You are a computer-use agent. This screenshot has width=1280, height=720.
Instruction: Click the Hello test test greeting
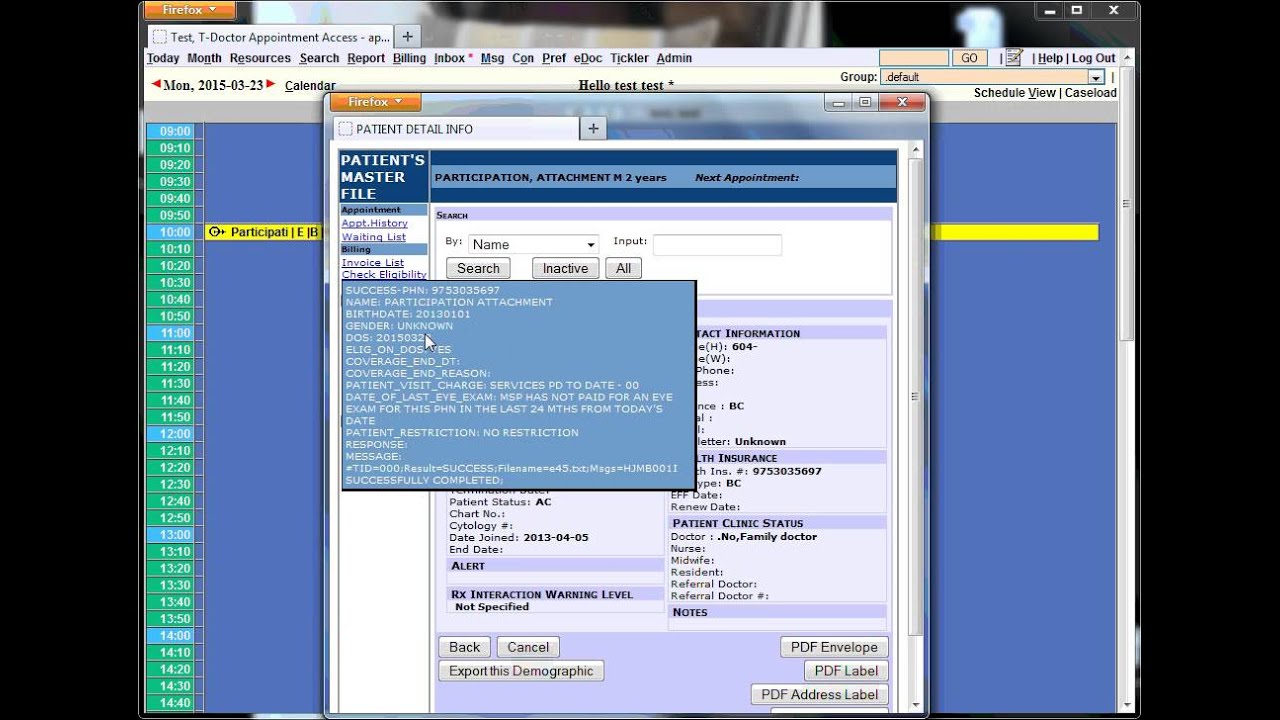[x=626, y=85]
